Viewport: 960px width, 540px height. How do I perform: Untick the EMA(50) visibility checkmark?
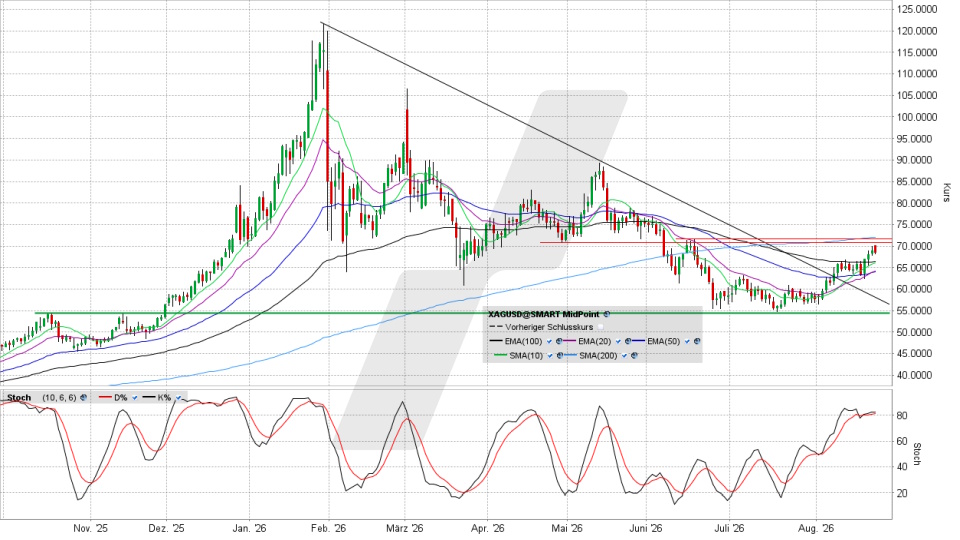click(687, 341)
